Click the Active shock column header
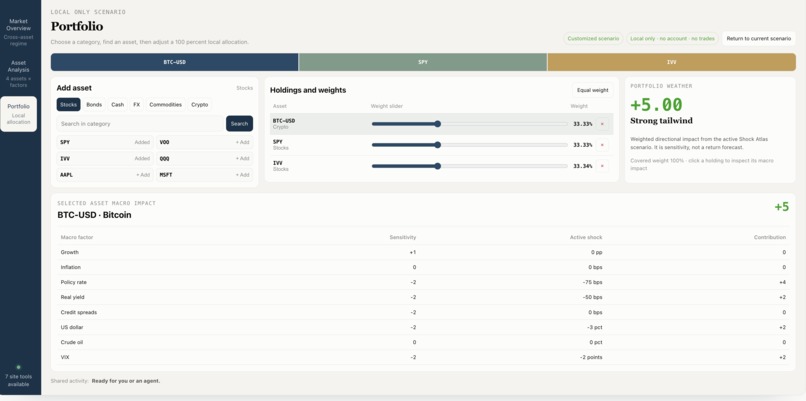806x401 pixels. (x=586, y=237)
